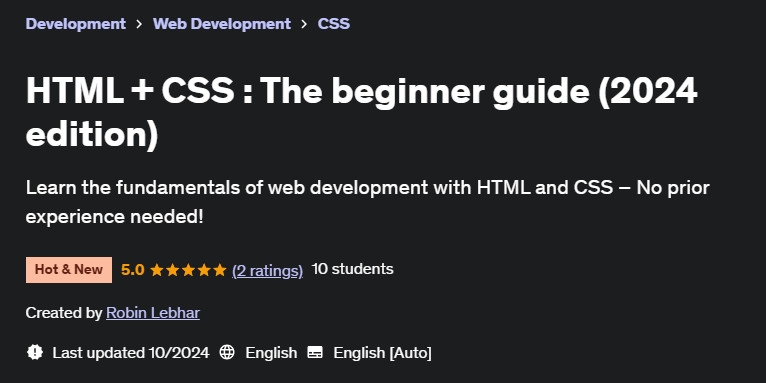Open the CSS breadcrumb link

[334, 23]
